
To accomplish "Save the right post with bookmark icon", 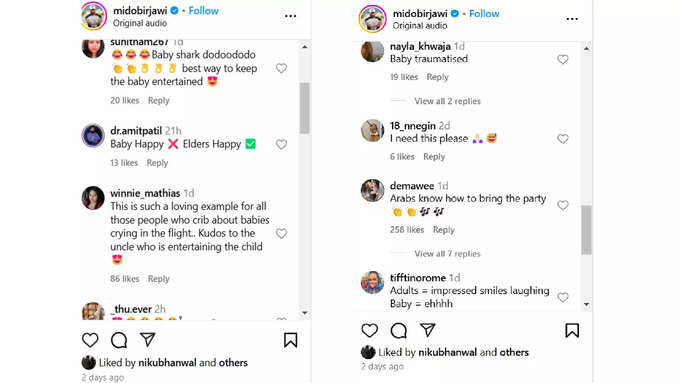I will pos(572,331).
